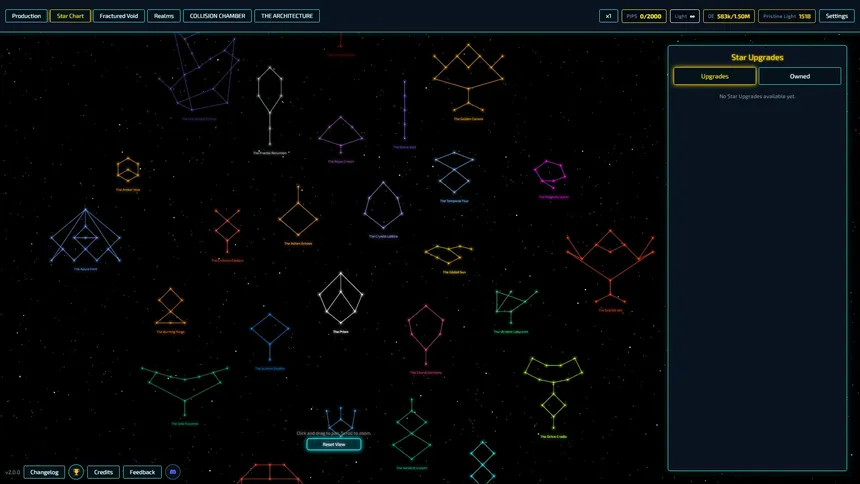
Task: Select the blue Temporal Flux constellation
Action: (x=454, y=172)
